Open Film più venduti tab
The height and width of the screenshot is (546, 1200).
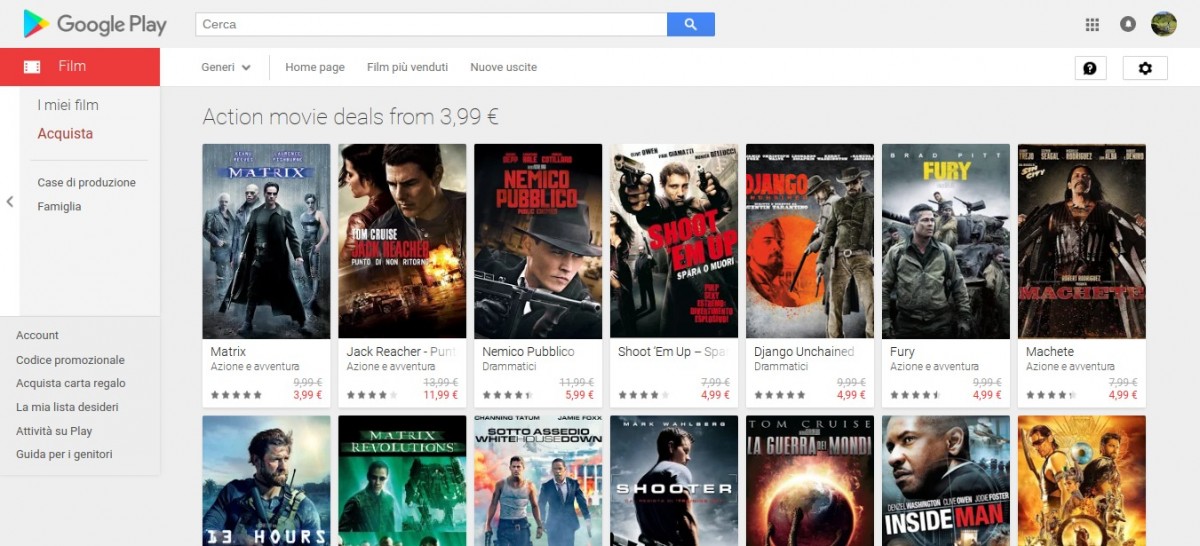click(x=407, y=68)
